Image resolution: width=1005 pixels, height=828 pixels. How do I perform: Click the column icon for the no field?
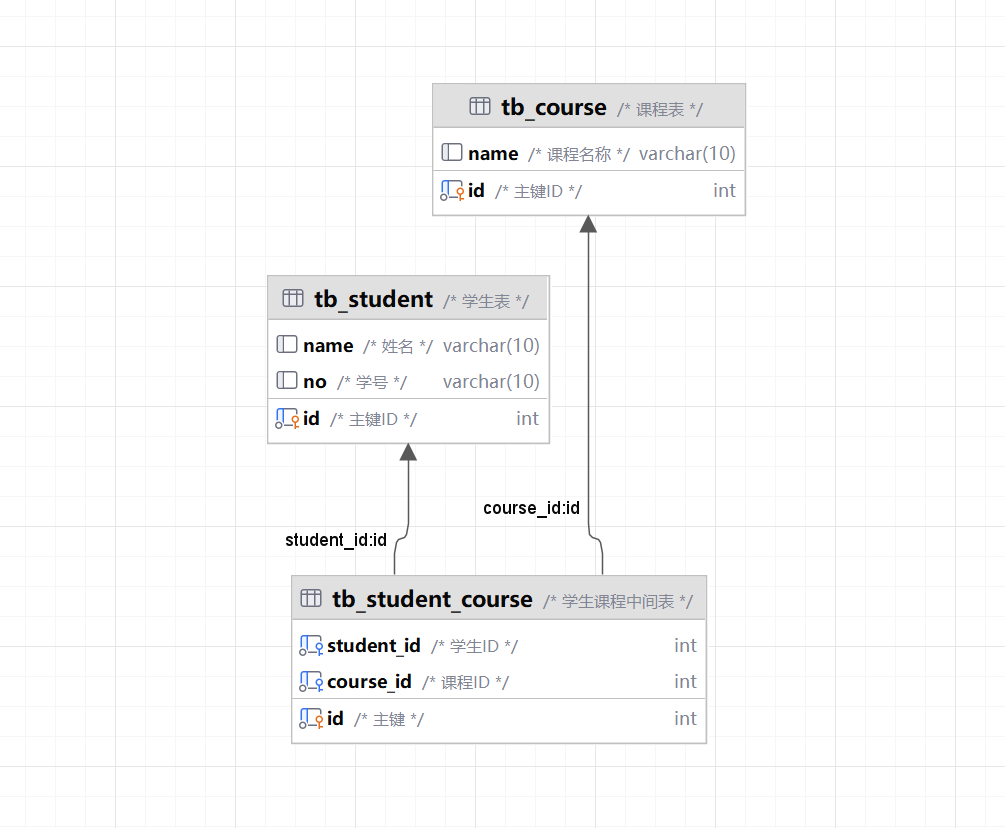[287, 381]
